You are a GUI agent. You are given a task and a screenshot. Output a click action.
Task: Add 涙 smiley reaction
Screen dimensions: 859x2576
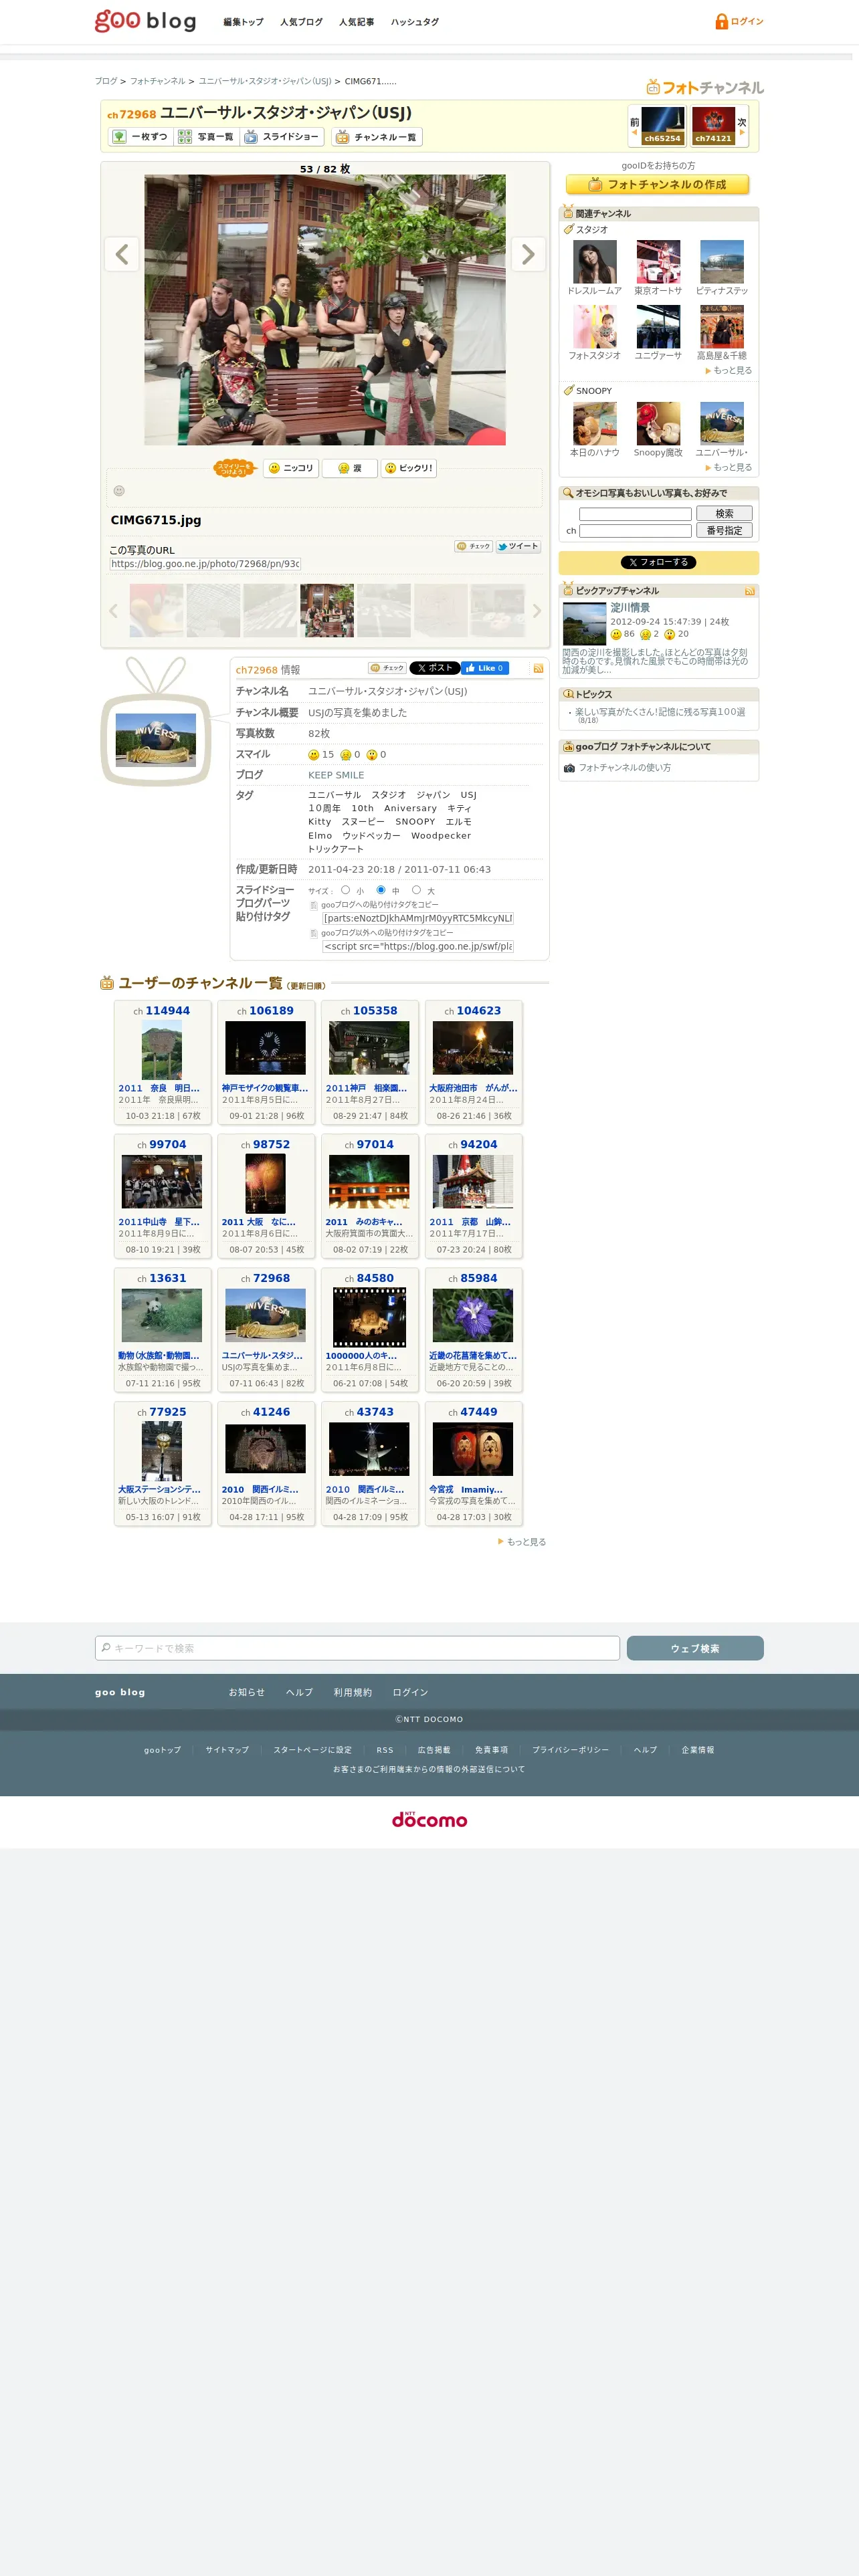click(349, 468)
